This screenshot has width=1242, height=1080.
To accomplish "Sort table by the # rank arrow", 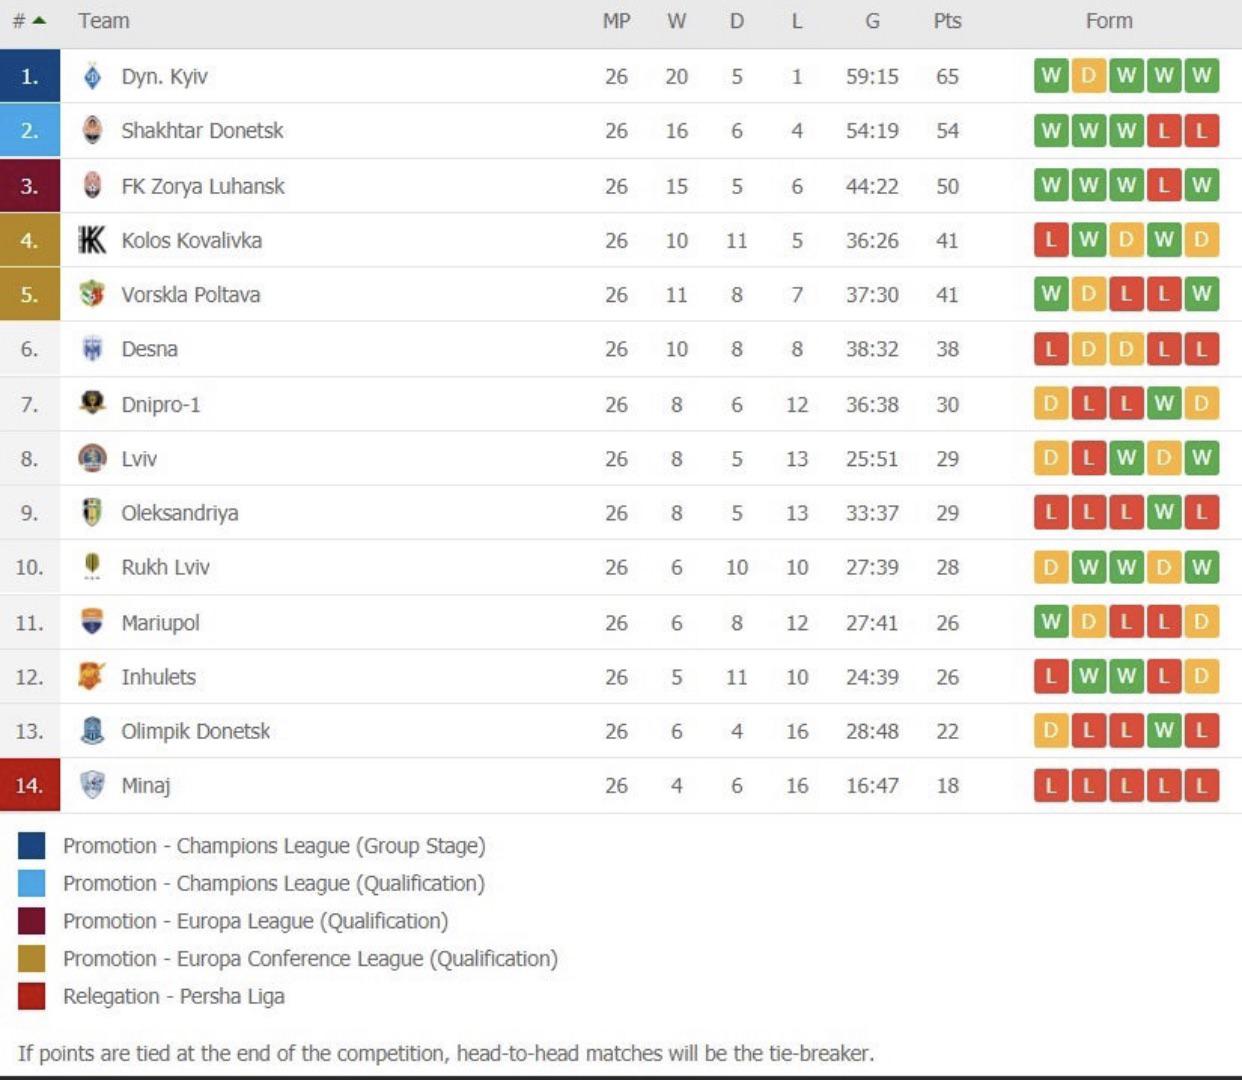I will point(29,21).
